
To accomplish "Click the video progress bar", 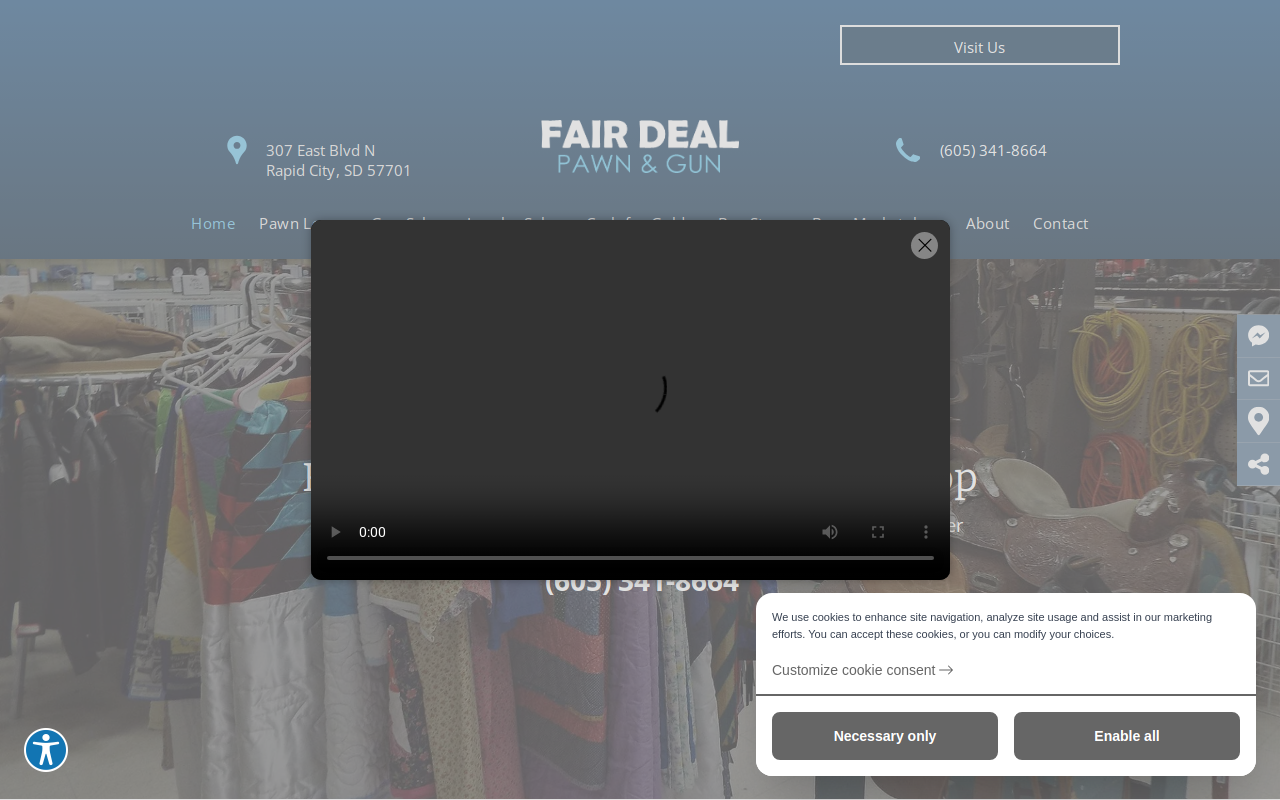I will click(630, 557).
